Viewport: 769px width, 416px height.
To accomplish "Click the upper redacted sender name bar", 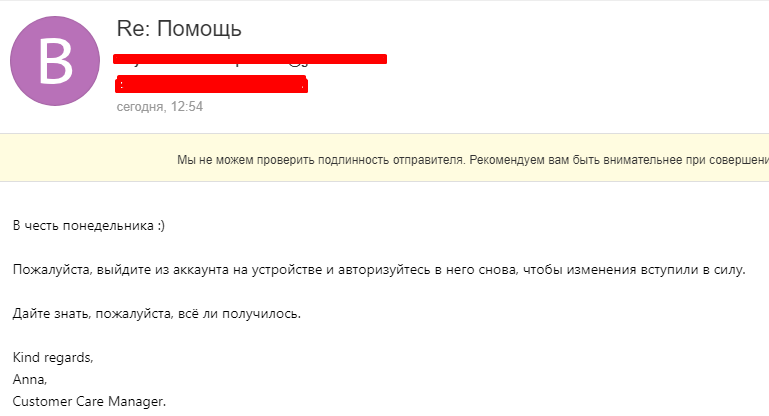I will pos(250,60).
